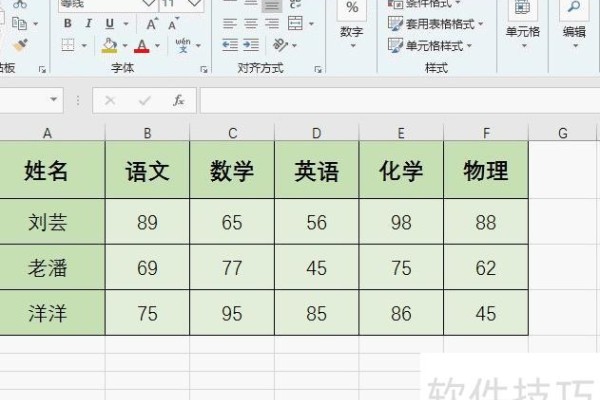Click the wén phonetic guide icon
This screenshot has height=400, width=600.
click(x=183, y=45)
